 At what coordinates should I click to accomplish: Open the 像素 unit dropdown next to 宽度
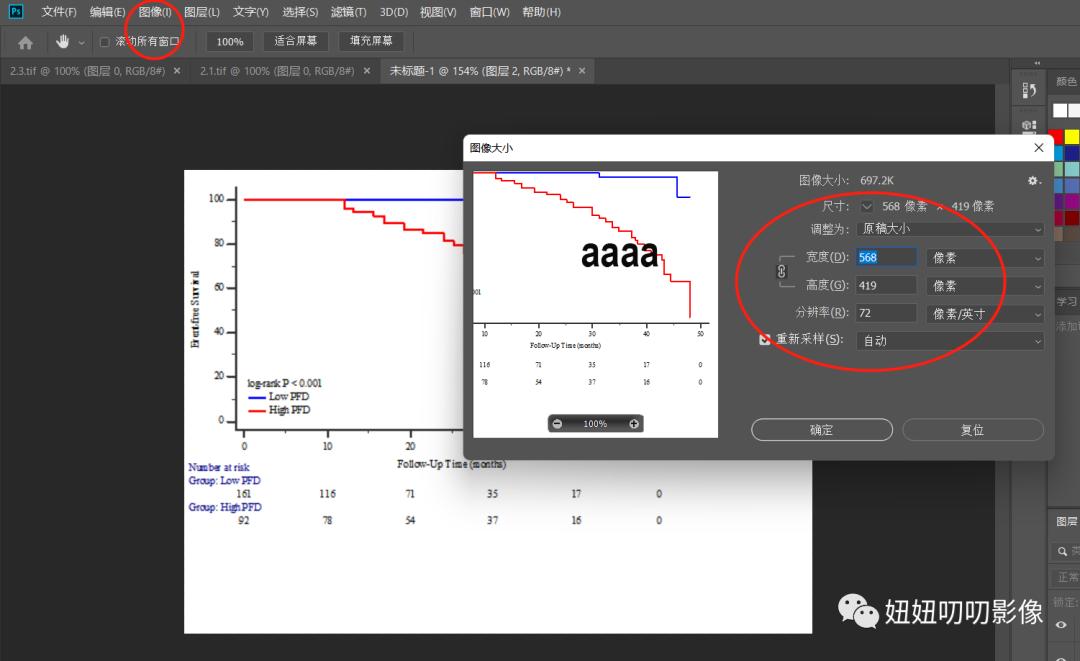(x=984, y=257)
